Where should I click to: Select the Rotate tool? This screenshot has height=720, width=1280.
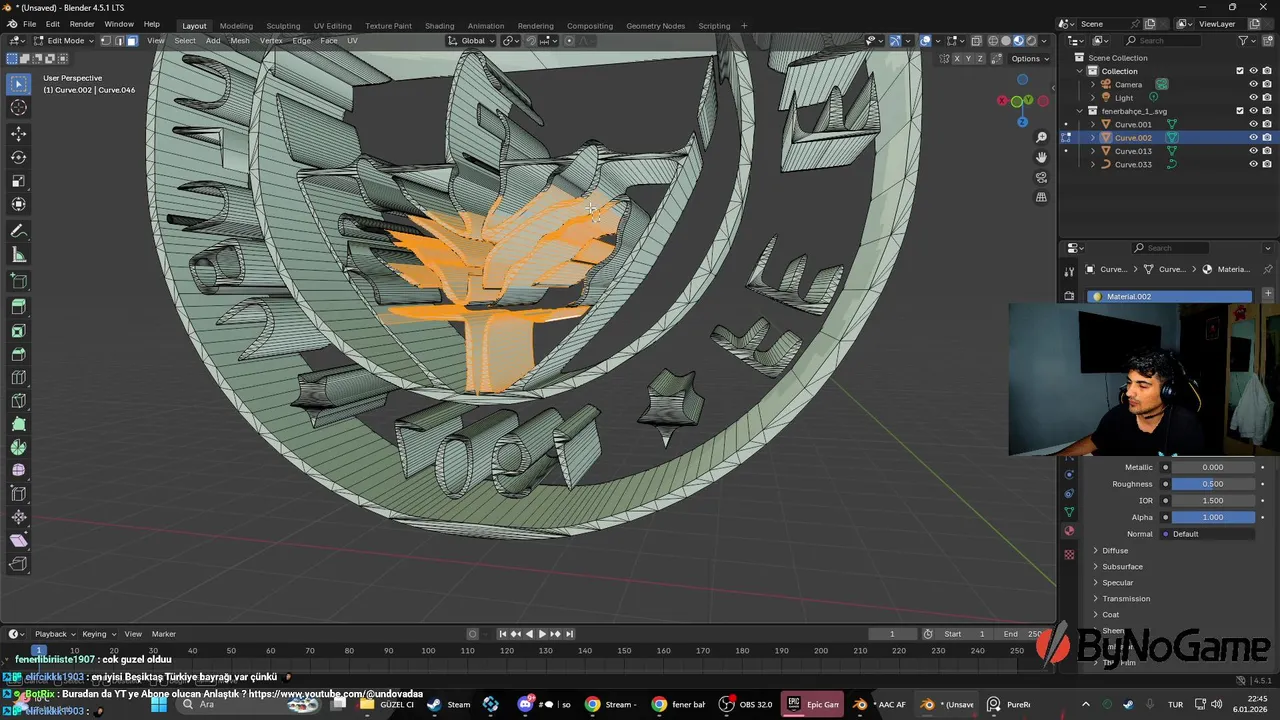[x=18, y=157]
